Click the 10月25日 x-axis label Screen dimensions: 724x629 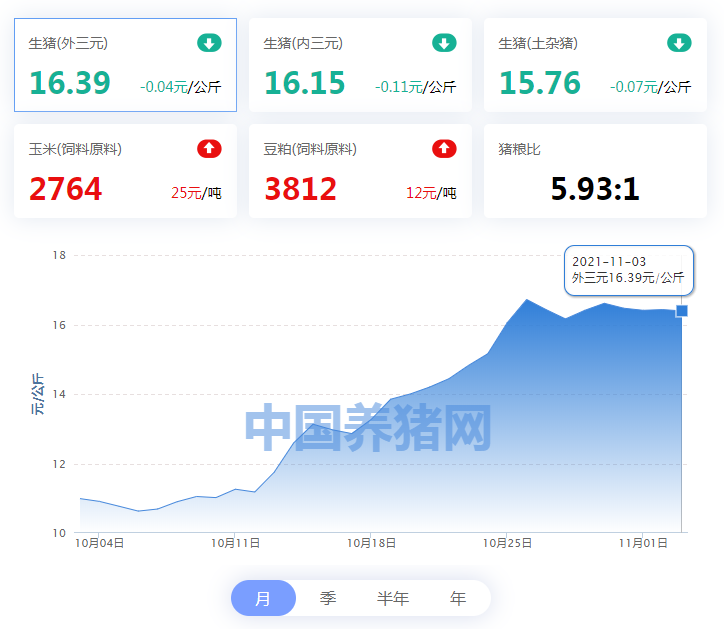[x=507, y=543]
